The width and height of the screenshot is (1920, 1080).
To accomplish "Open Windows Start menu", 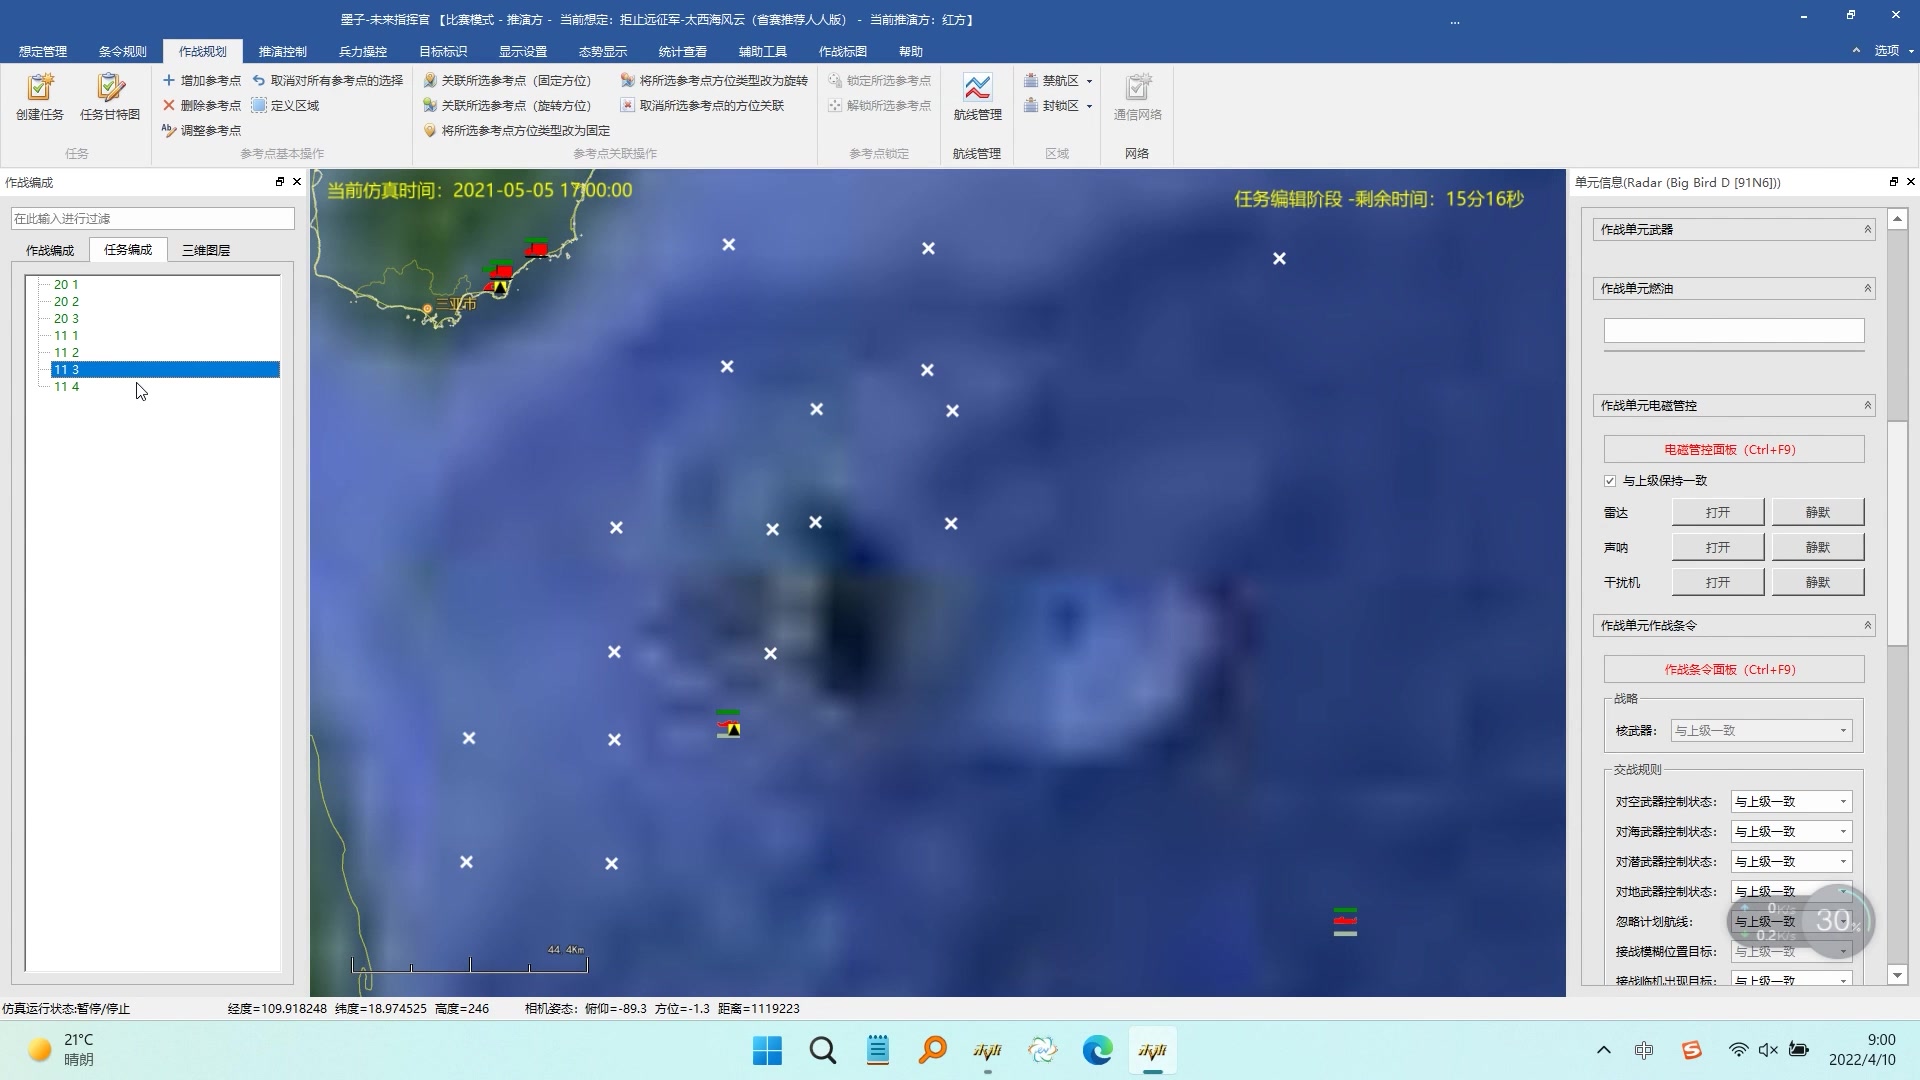I will tap(767, 1051).
